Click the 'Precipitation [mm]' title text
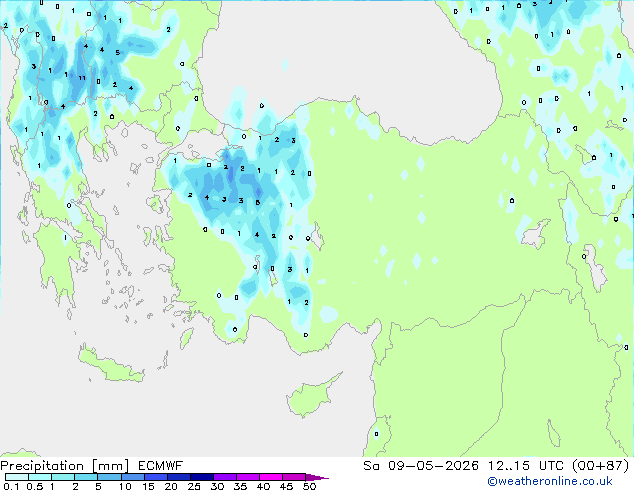634x490 pixels. [x=65, y=466]
